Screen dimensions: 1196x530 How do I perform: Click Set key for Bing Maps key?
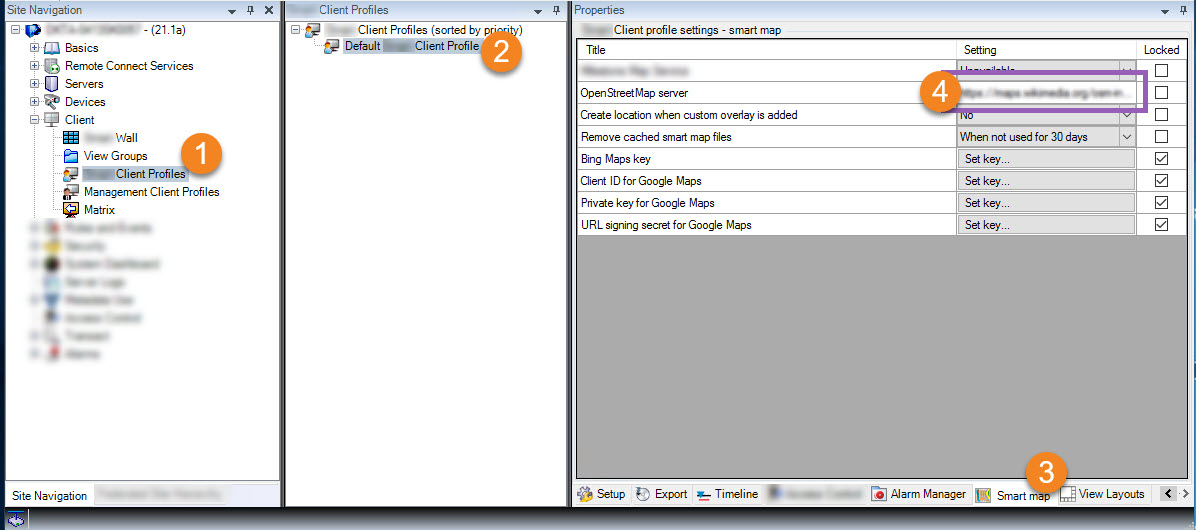[x=1045, y=159]
